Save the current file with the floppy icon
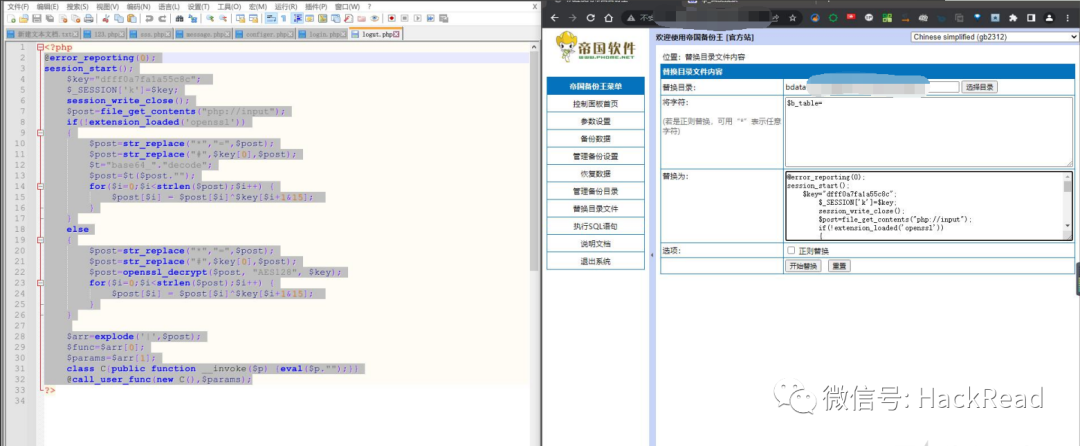Screen dimensions: 1080x446 coord(37,19)
